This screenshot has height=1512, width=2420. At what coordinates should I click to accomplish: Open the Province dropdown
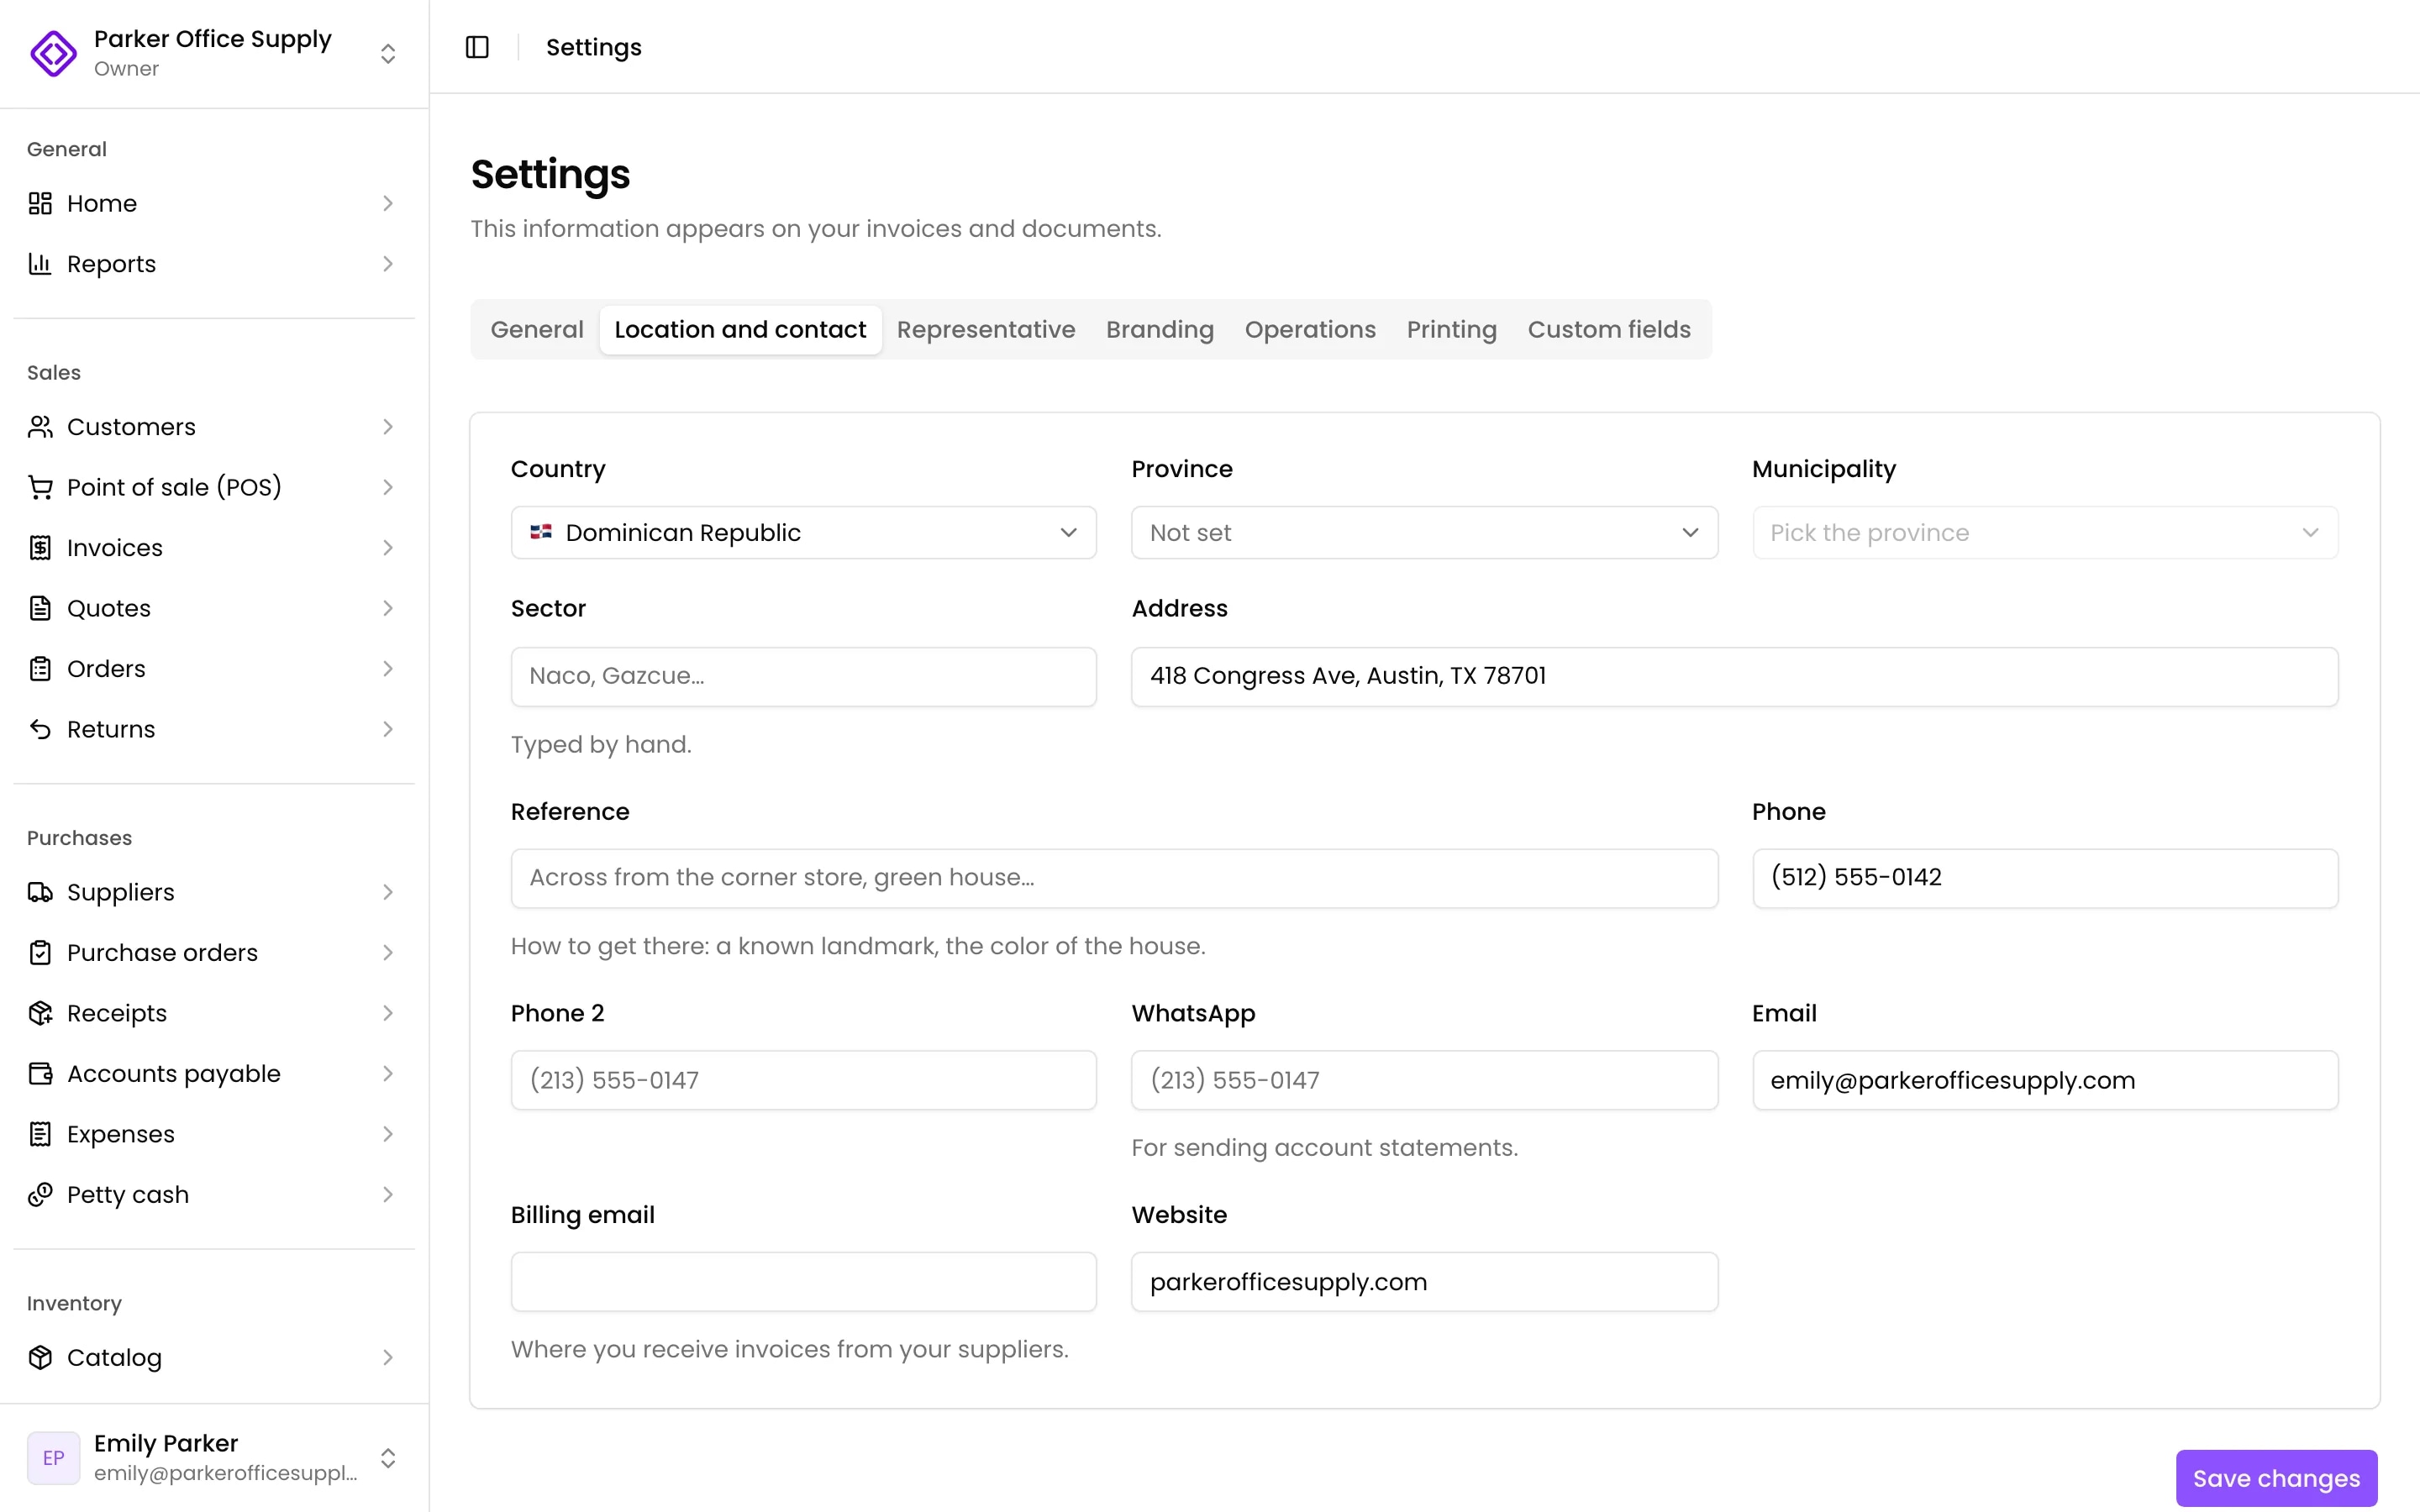(x=1424, y=532)
